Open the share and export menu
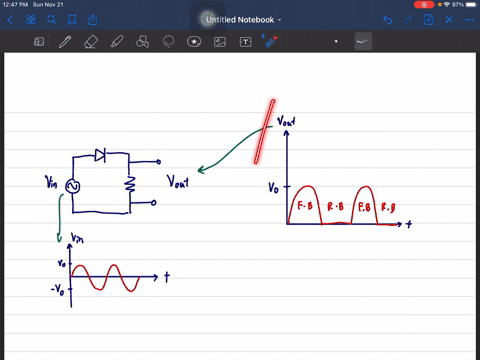 tap(93, 20)
